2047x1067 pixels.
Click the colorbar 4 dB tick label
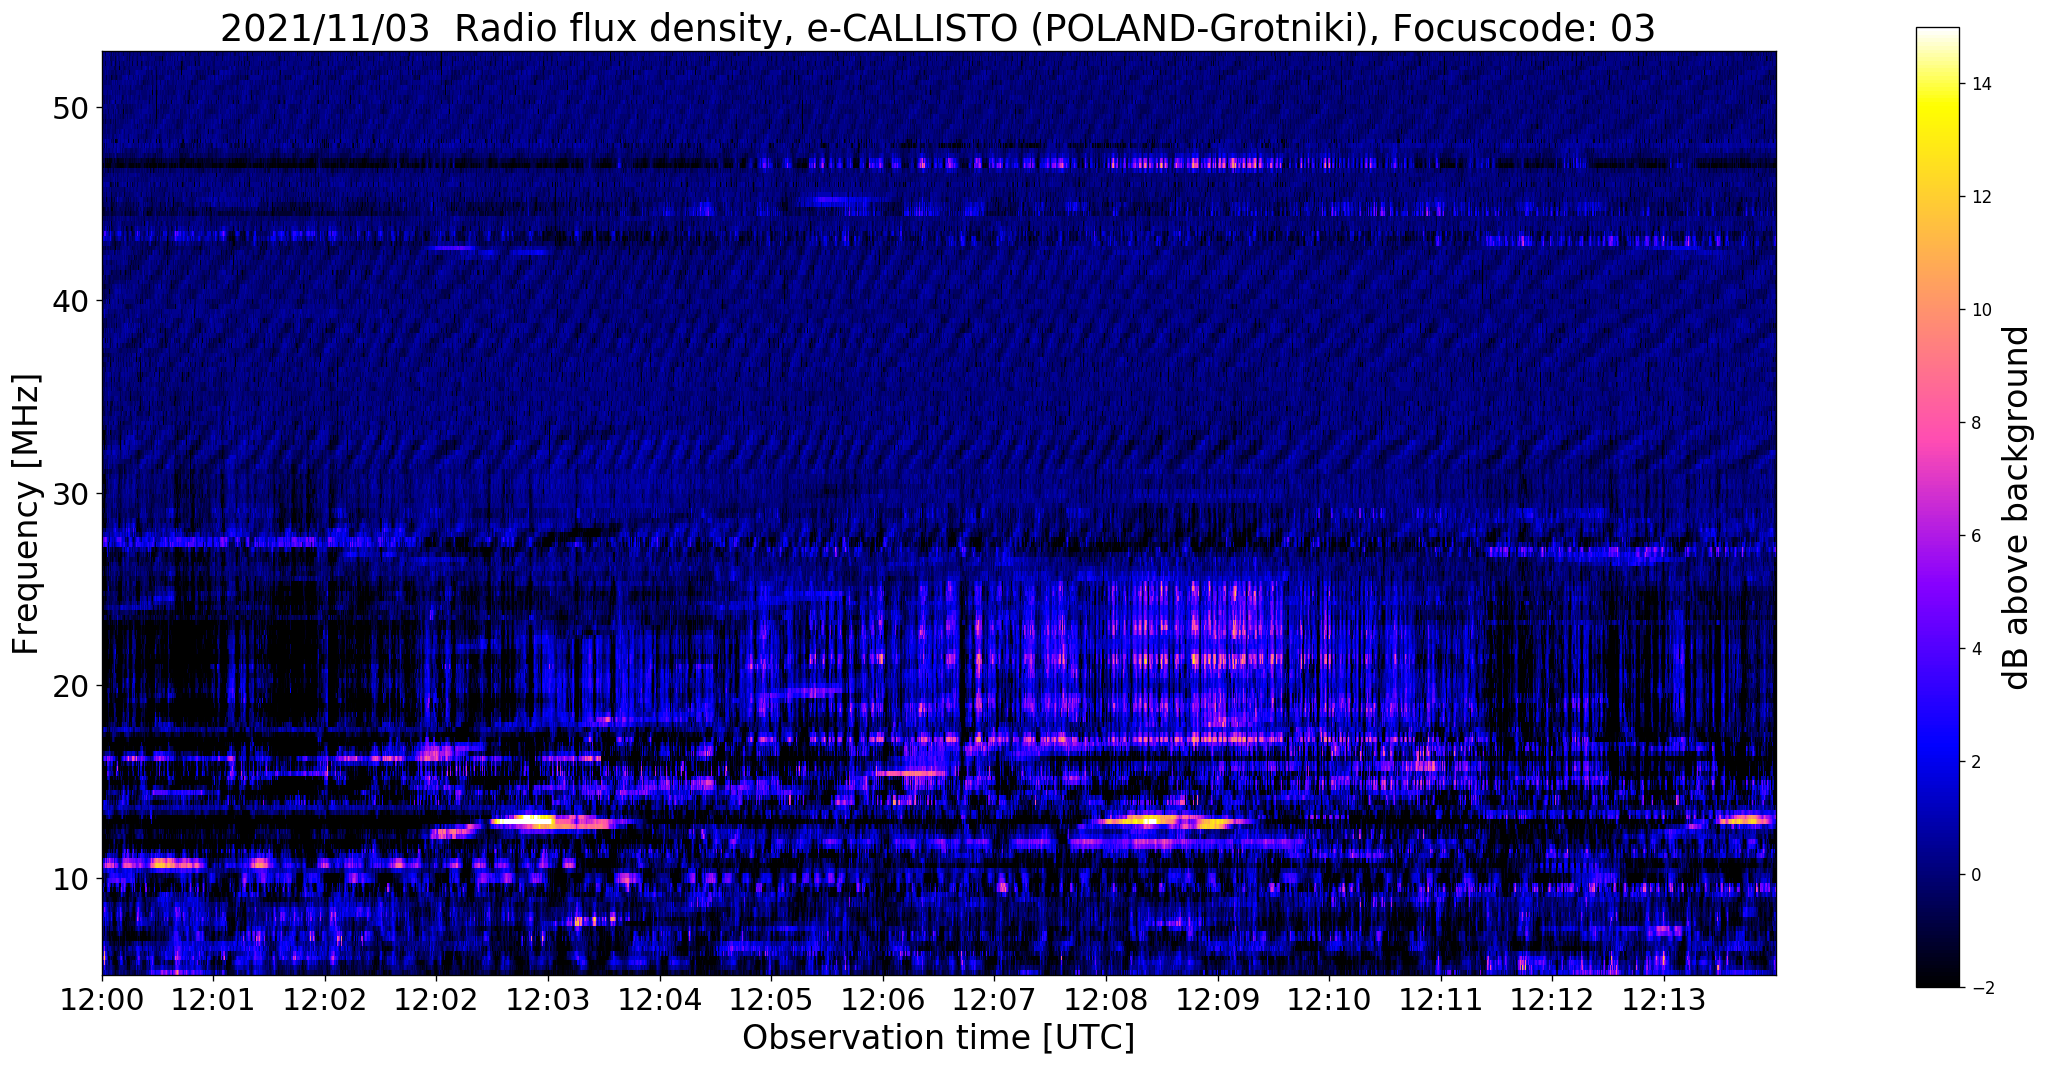tap(1975, 649)
